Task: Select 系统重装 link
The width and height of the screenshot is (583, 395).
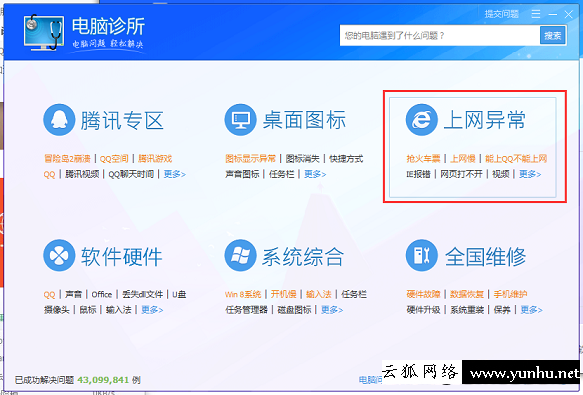Action: coord(467,309)
